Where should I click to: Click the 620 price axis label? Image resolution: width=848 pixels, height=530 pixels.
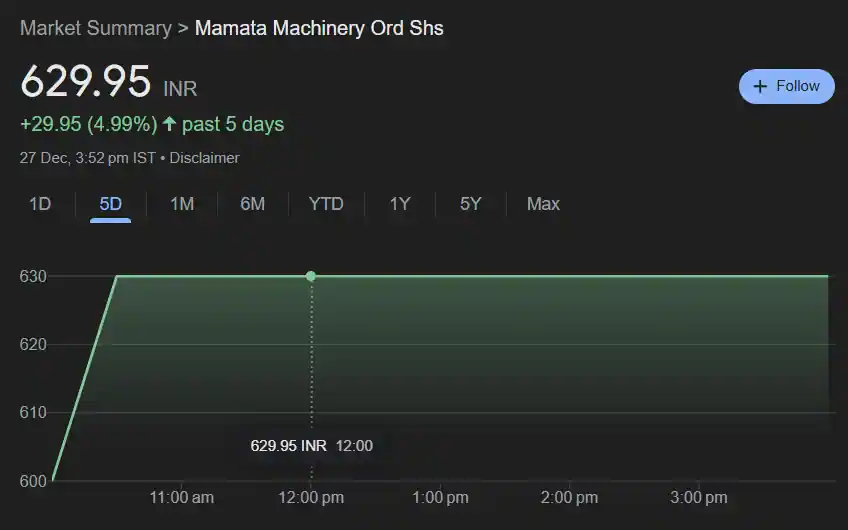click(33, 344)
